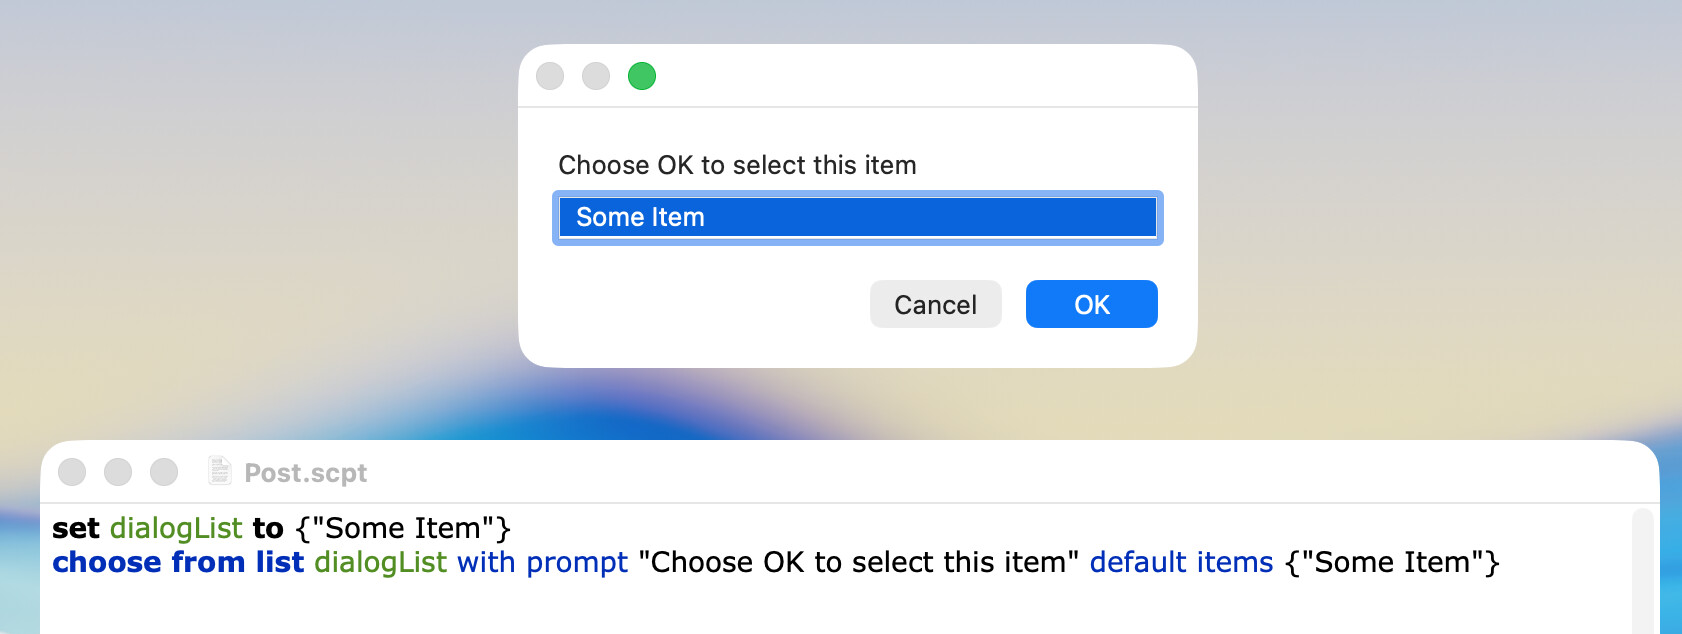Click the script editor's vertical scrollbar

point(1641,570)
